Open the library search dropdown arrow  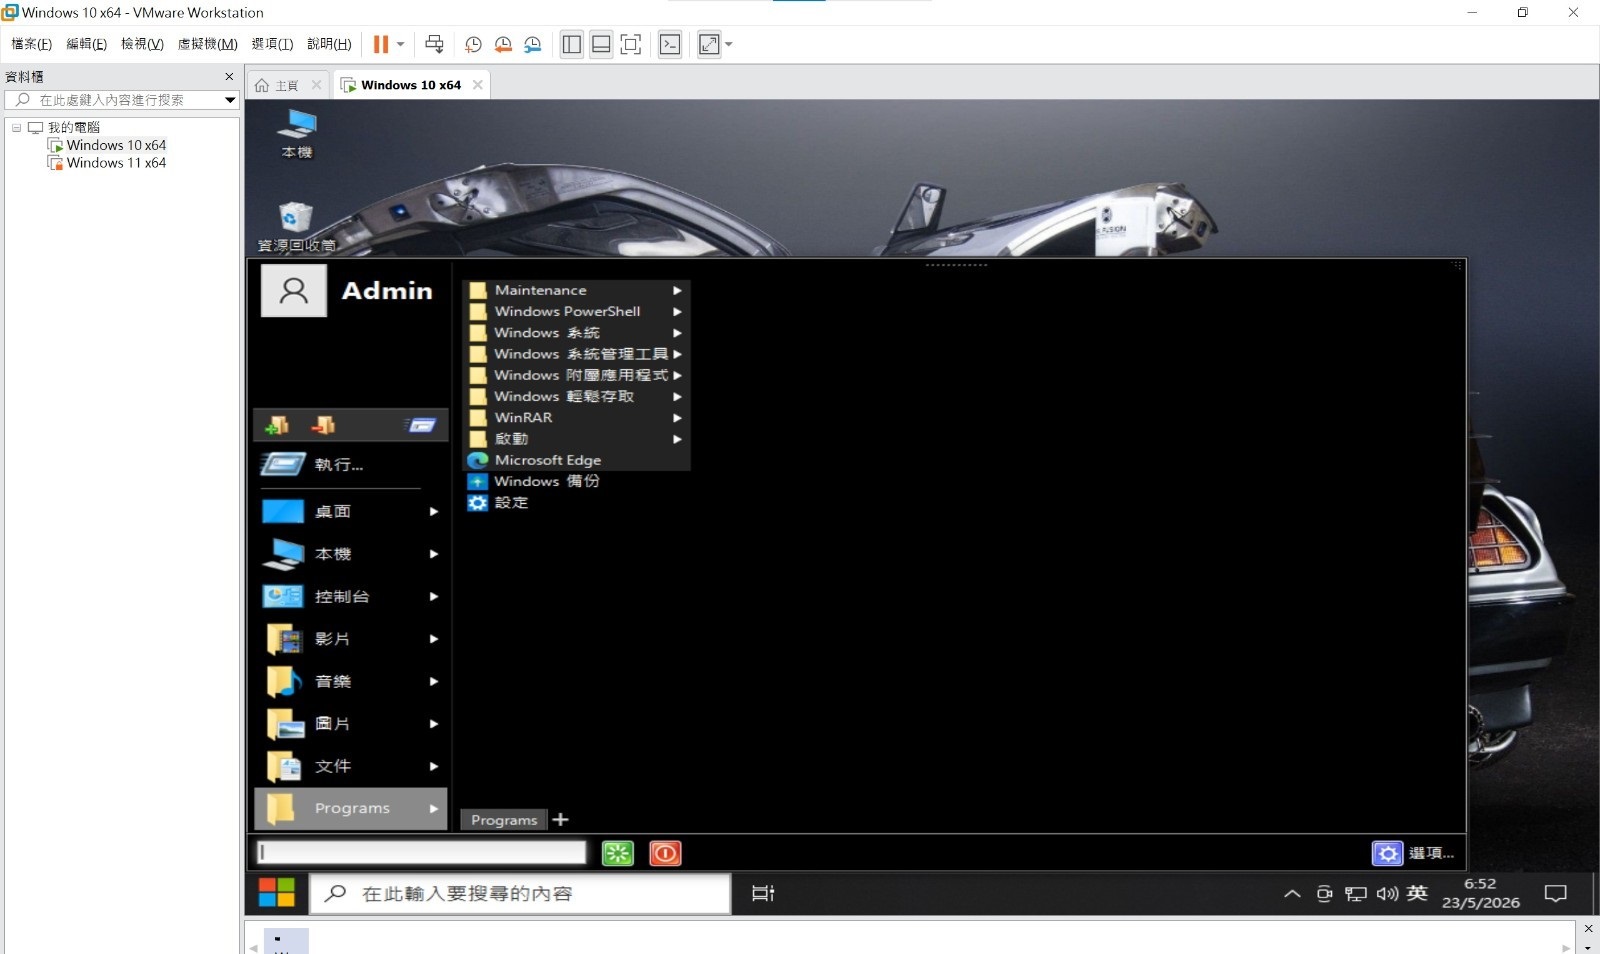point(230,100)
